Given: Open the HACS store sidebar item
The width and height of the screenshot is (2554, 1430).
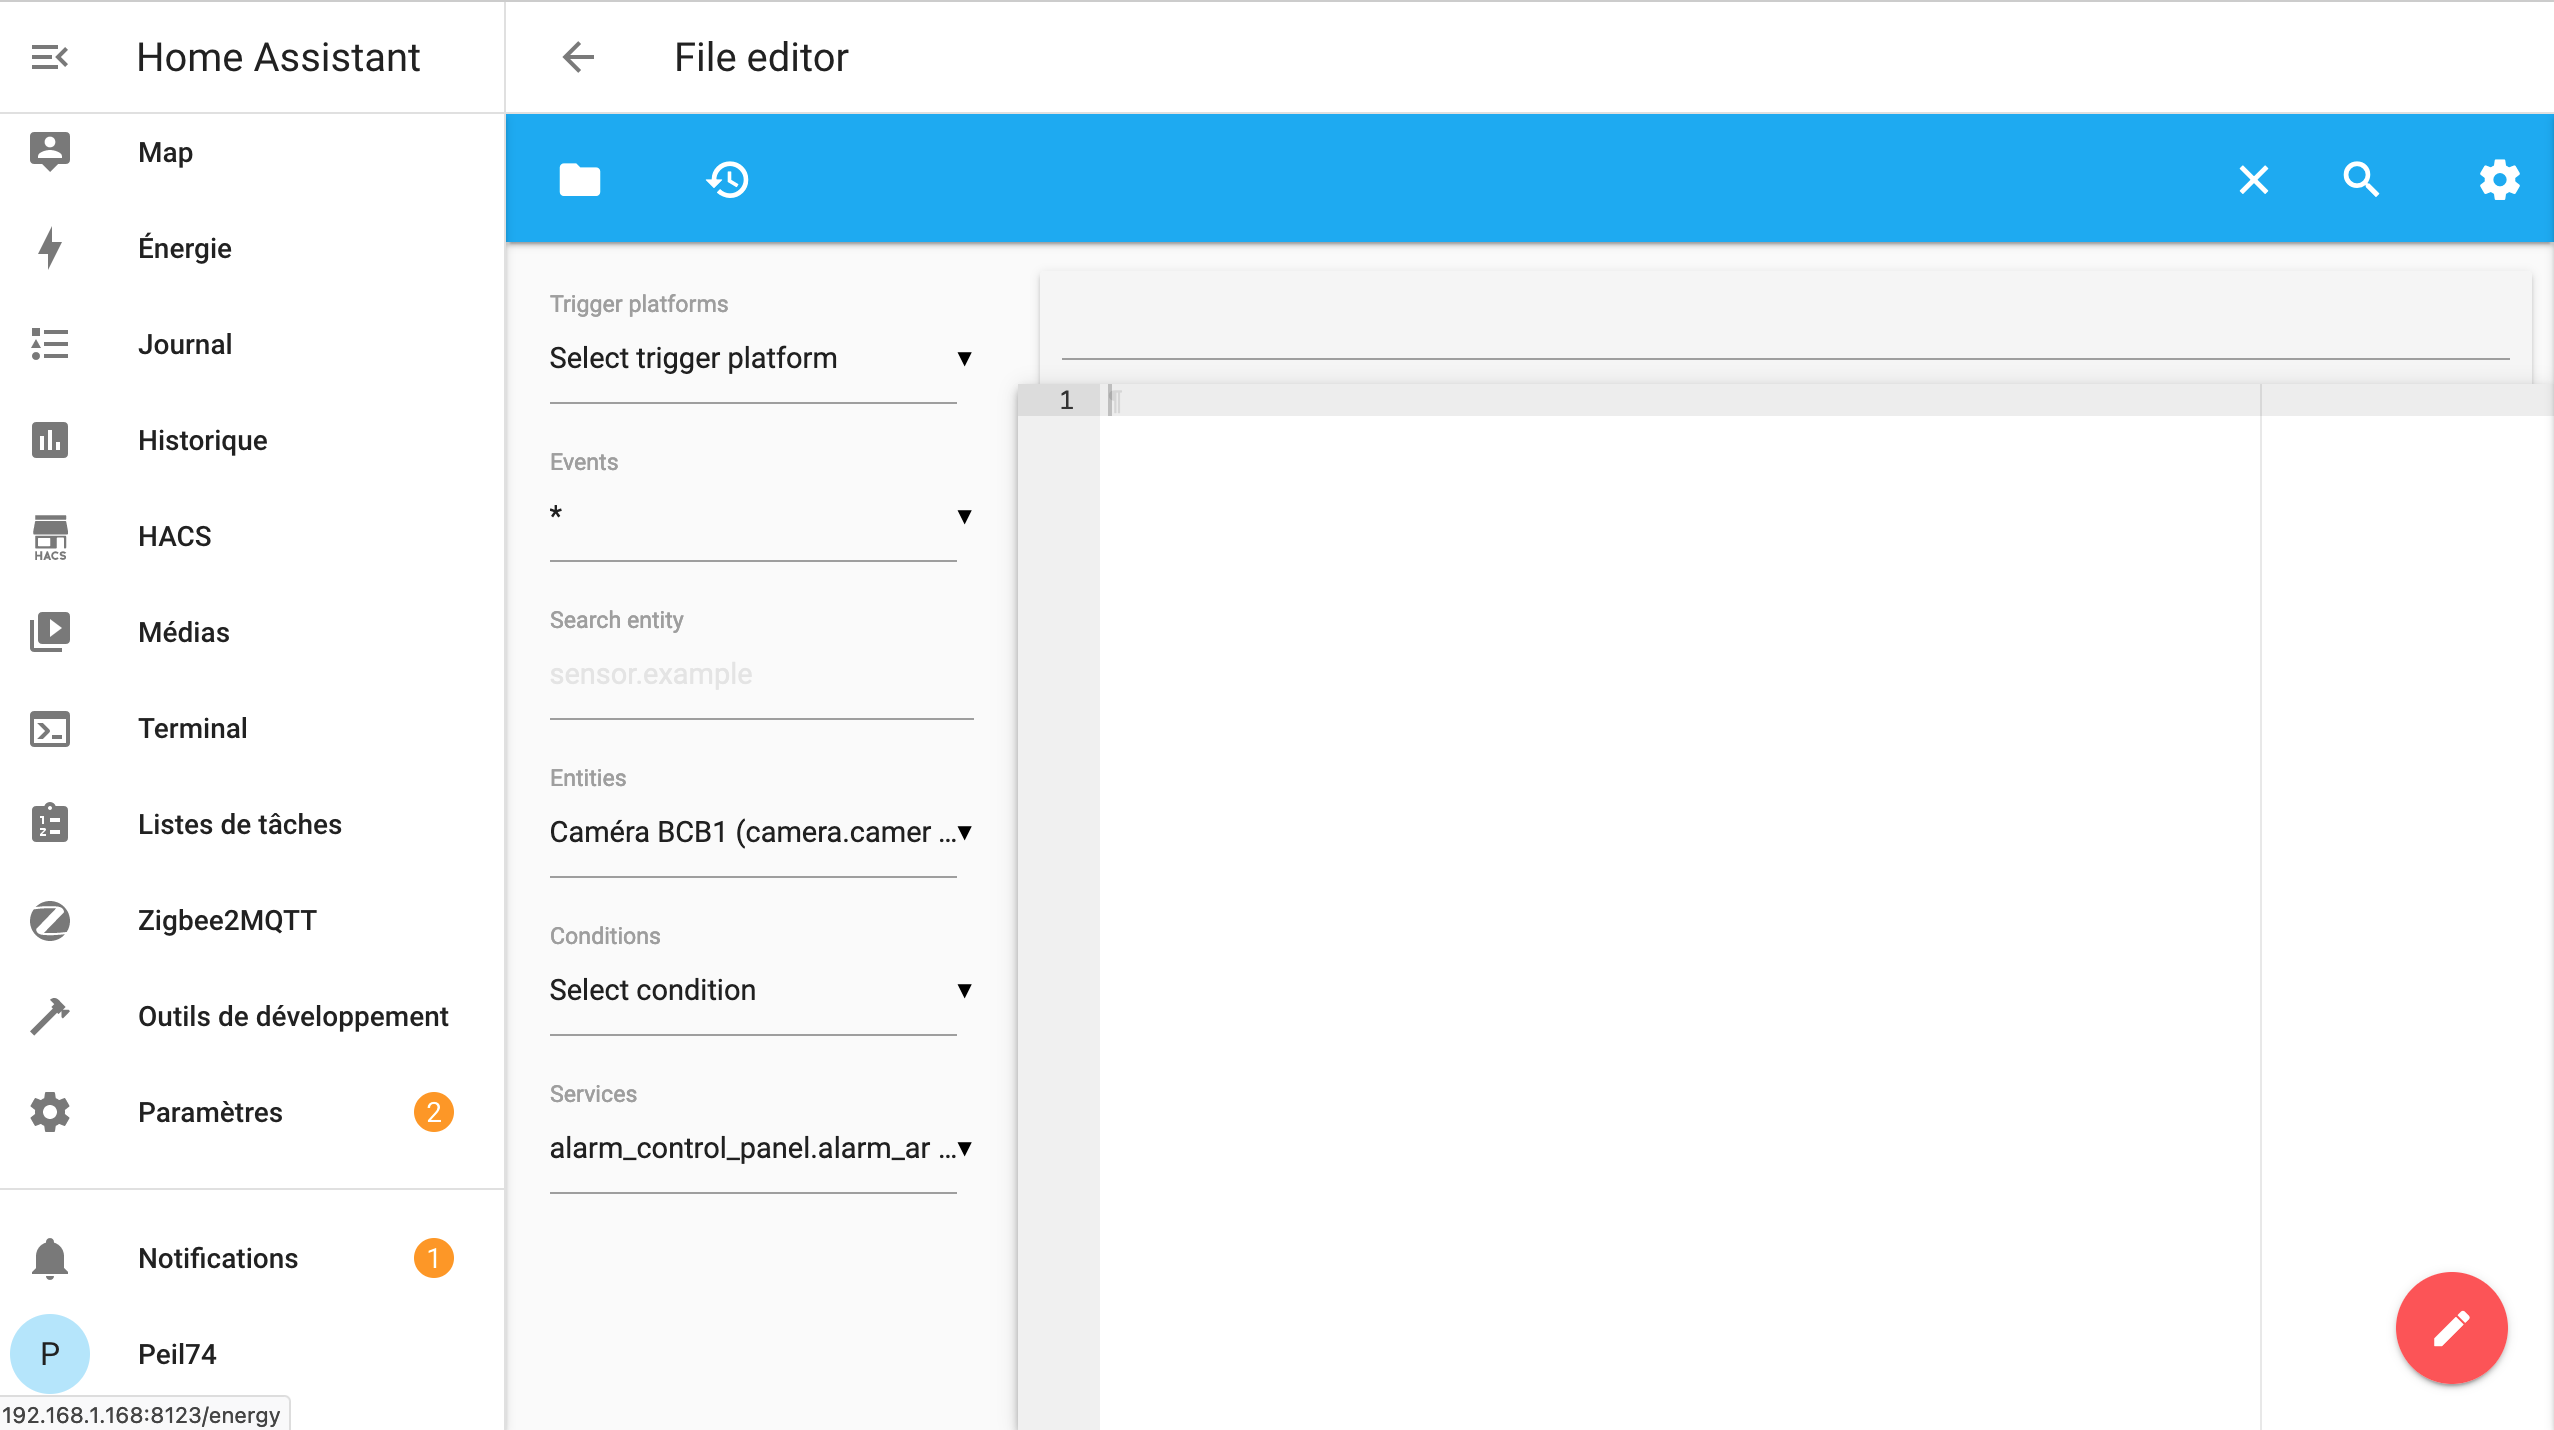Looking at the screenshot, I should pyautogui.click(x=174, y=536).
